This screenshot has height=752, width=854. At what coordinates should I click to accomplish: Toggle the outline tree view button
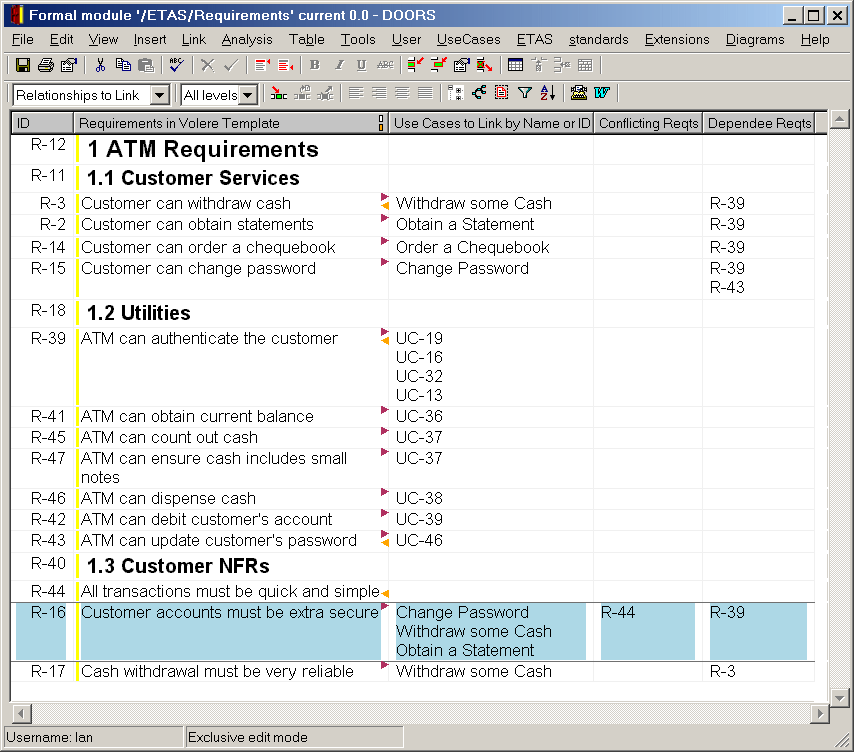point(455,93)
